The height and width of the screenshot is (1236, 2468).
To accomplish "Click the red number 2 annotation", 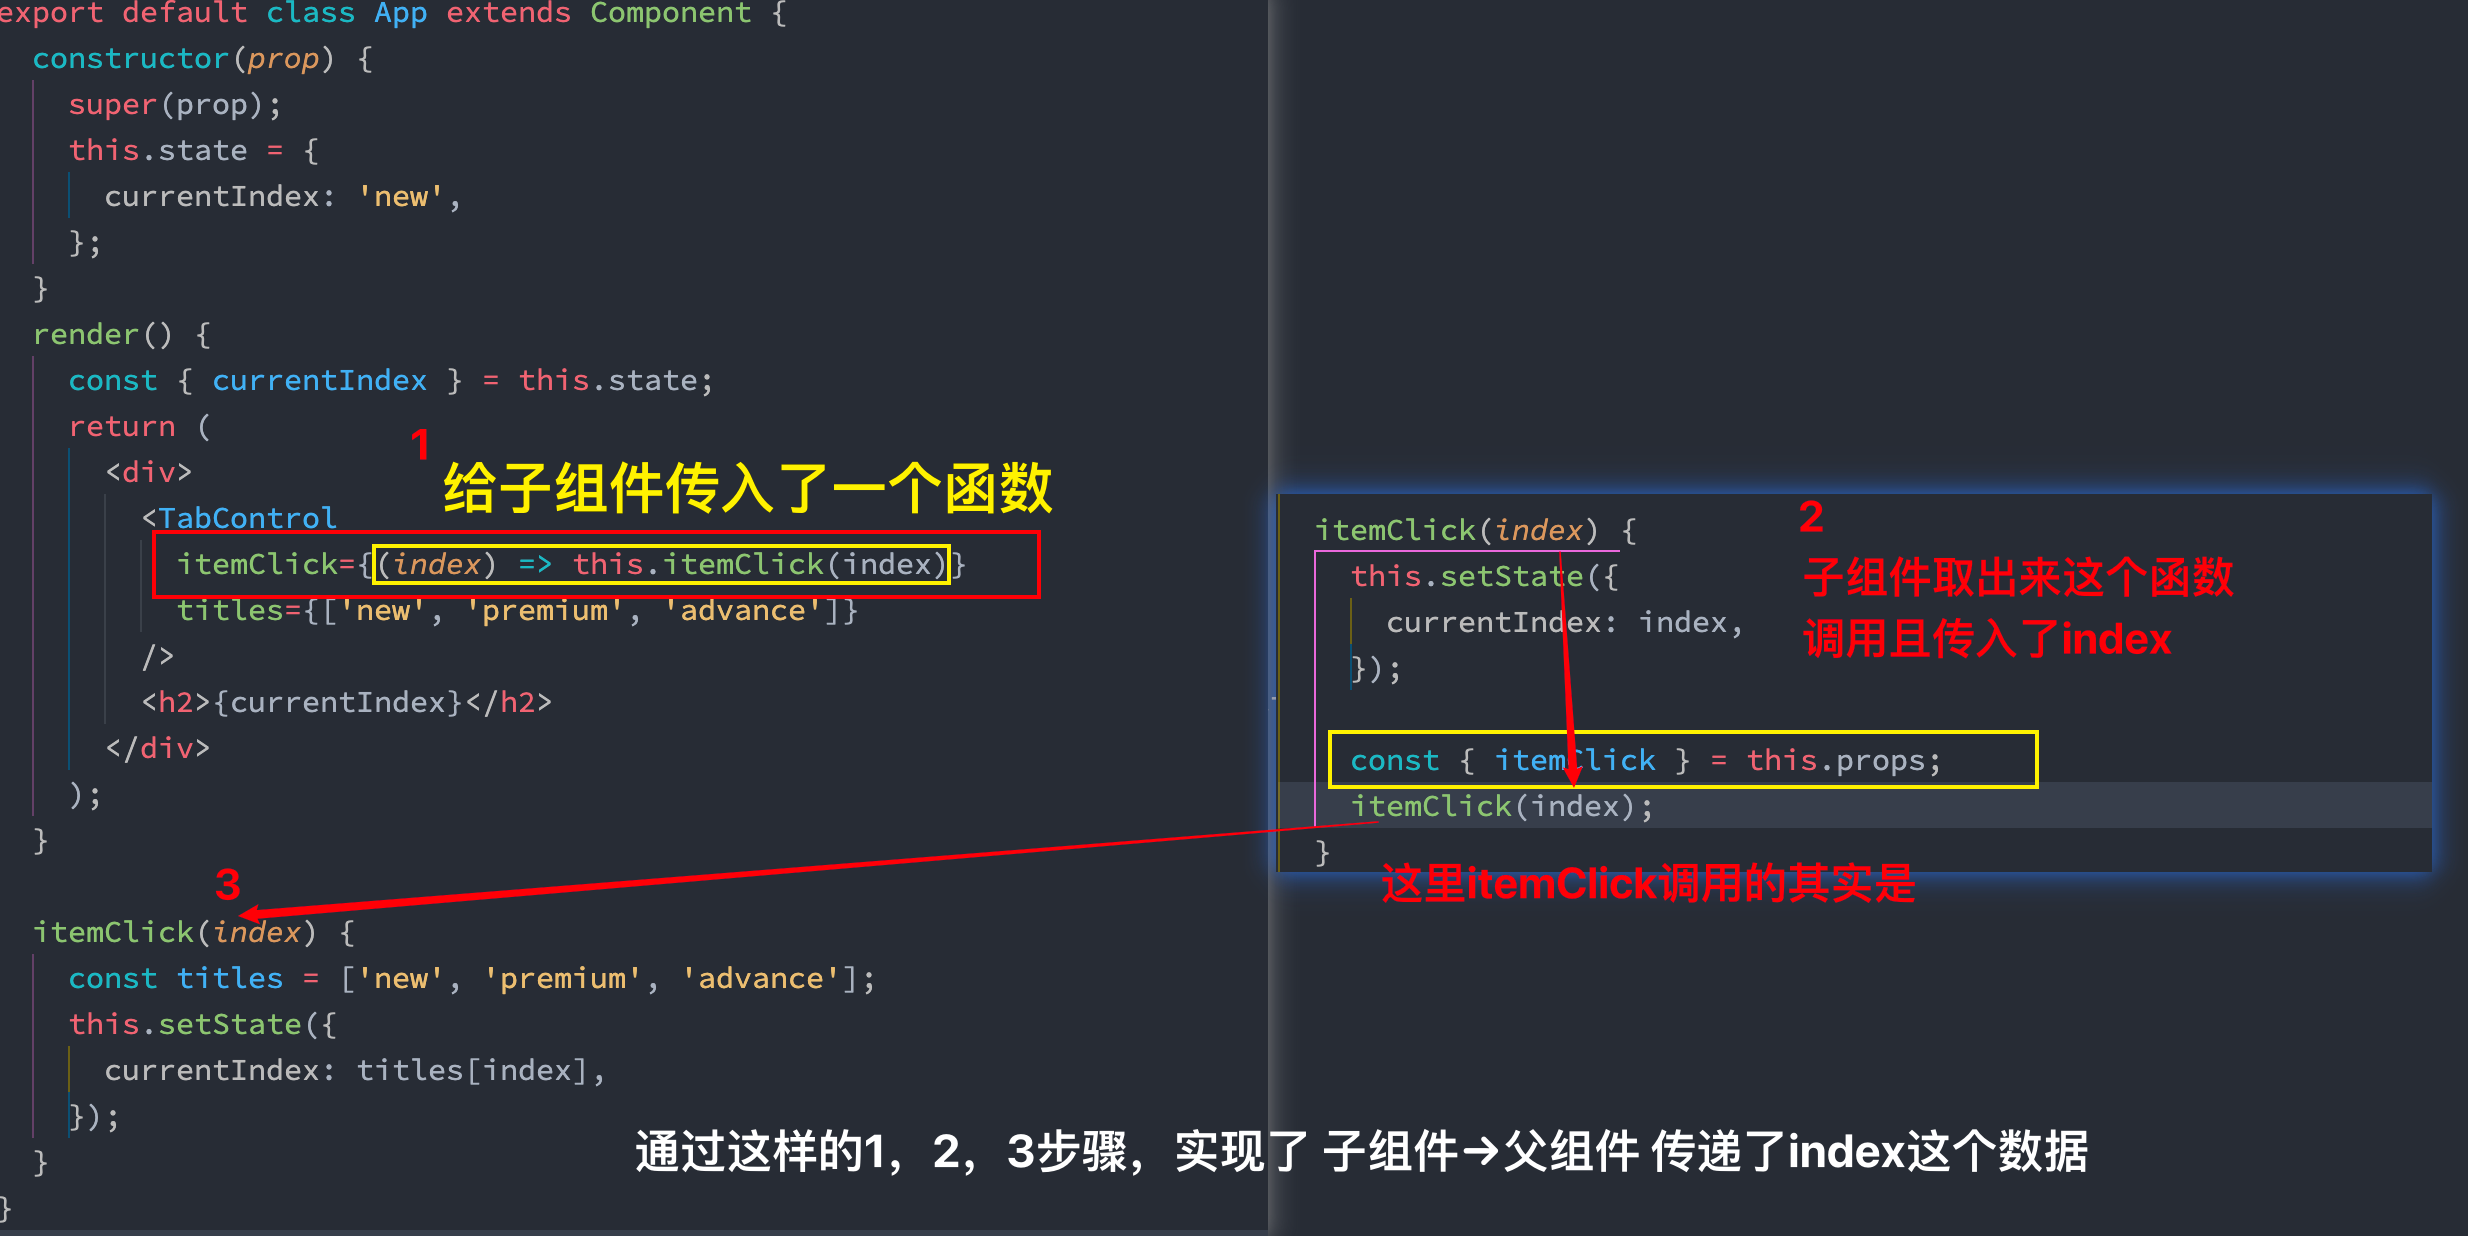I will [1810, 517].
